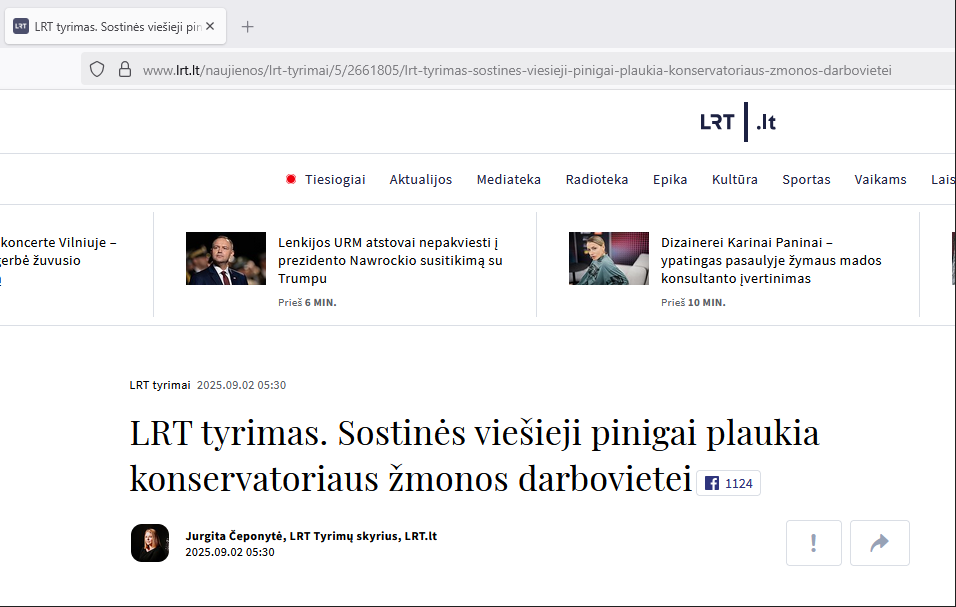Click the LRT favicon in the tab
The height and width of the screenshot is (607, 956).
(x=21, y=26)
